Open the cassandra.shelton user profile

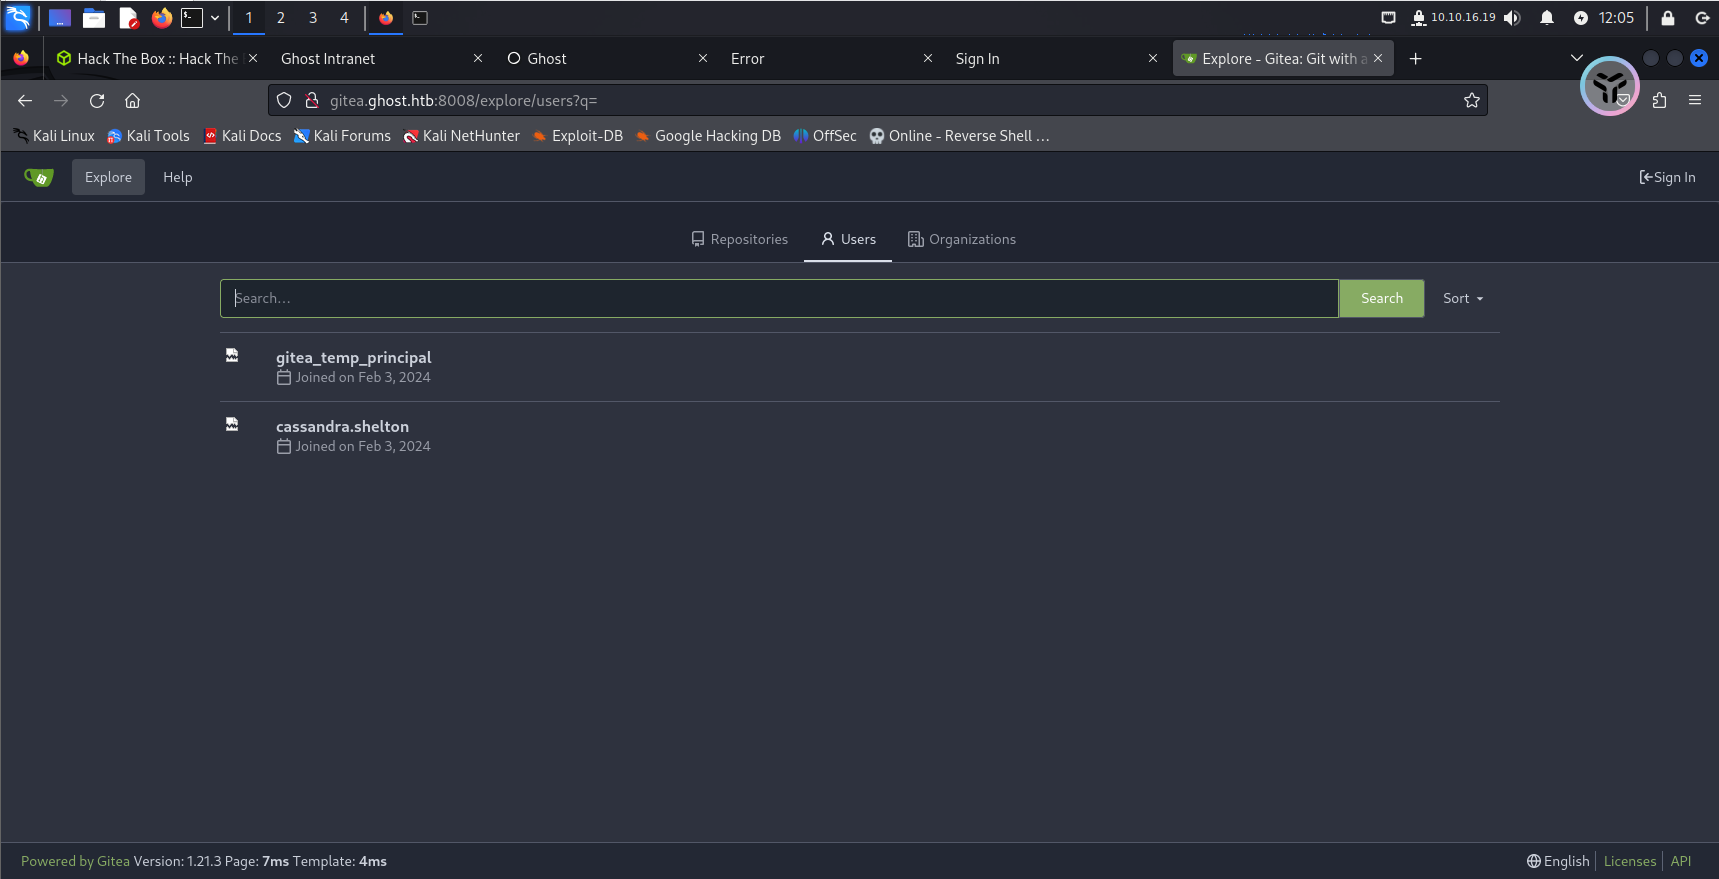pos(342,427)
